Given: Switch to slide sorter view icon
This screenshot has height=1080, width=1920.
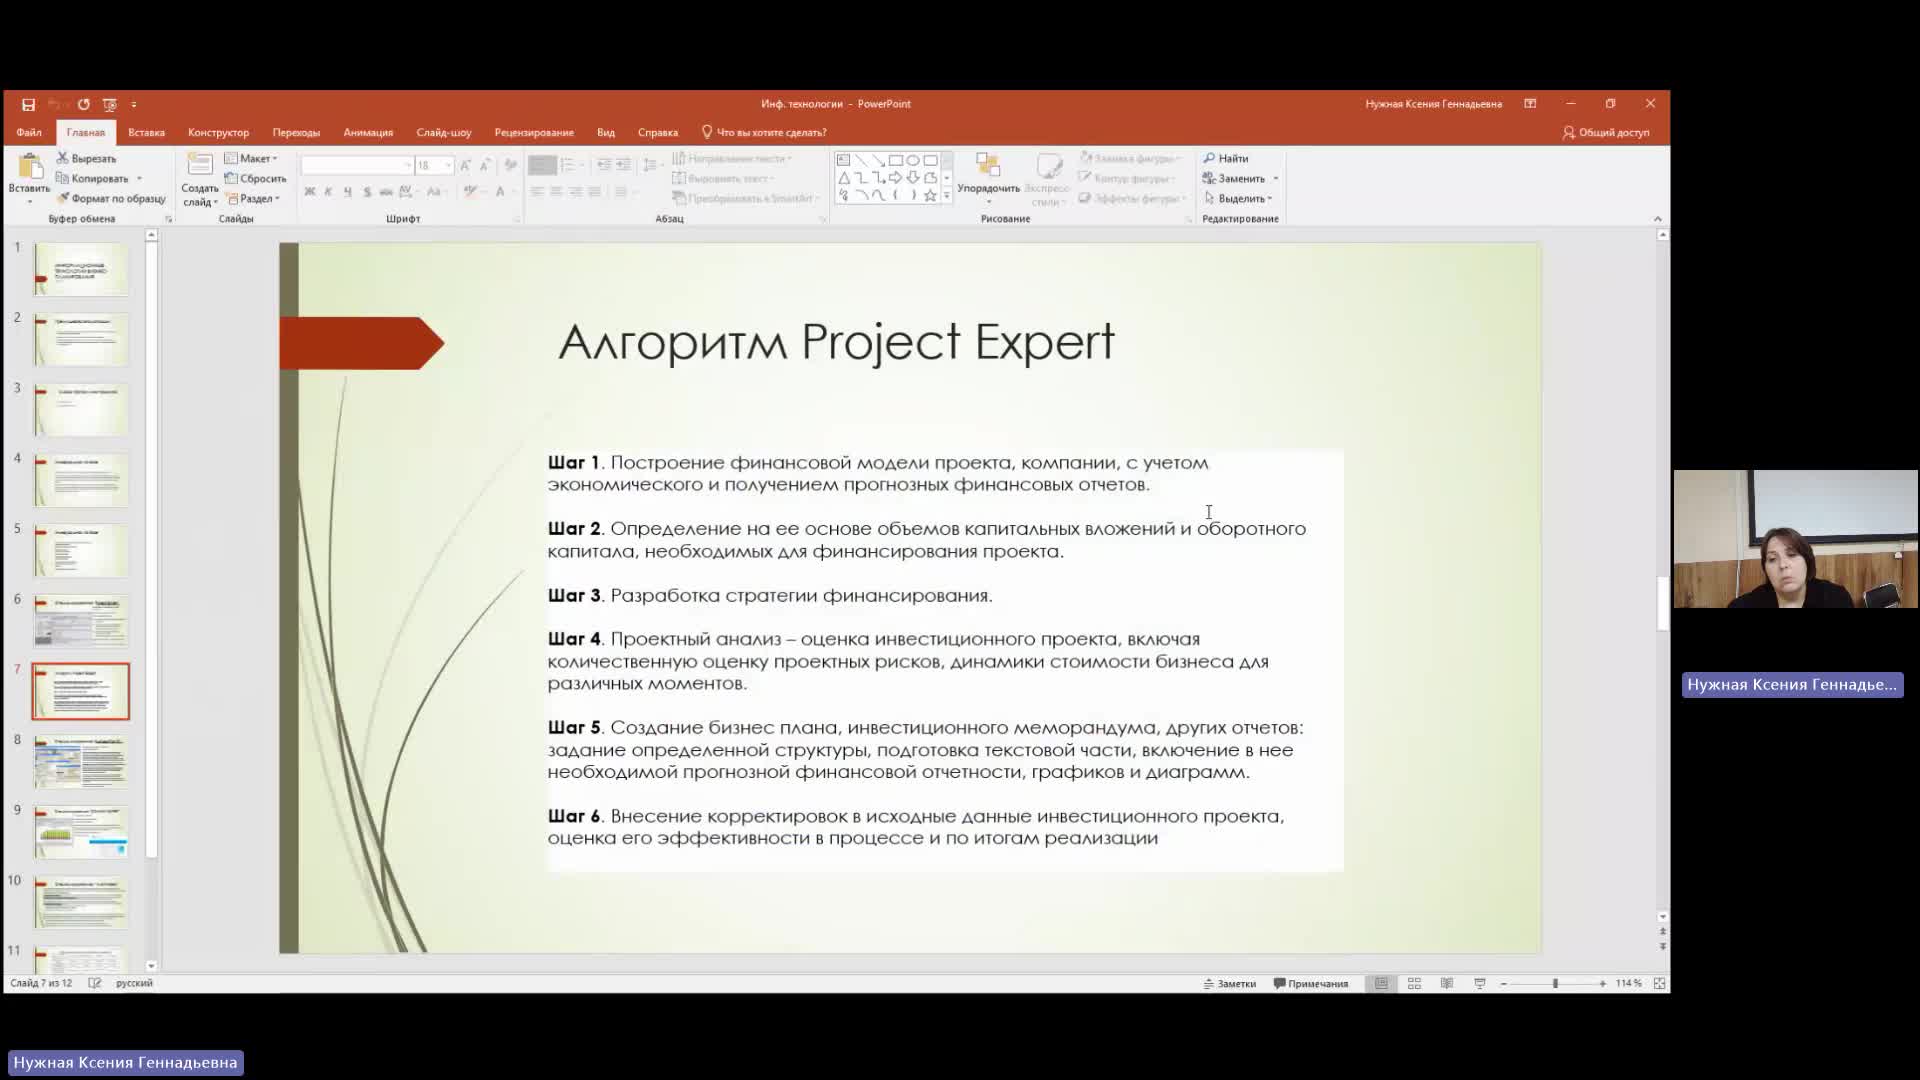Looking at the screenshot, I should point(1414,984).
